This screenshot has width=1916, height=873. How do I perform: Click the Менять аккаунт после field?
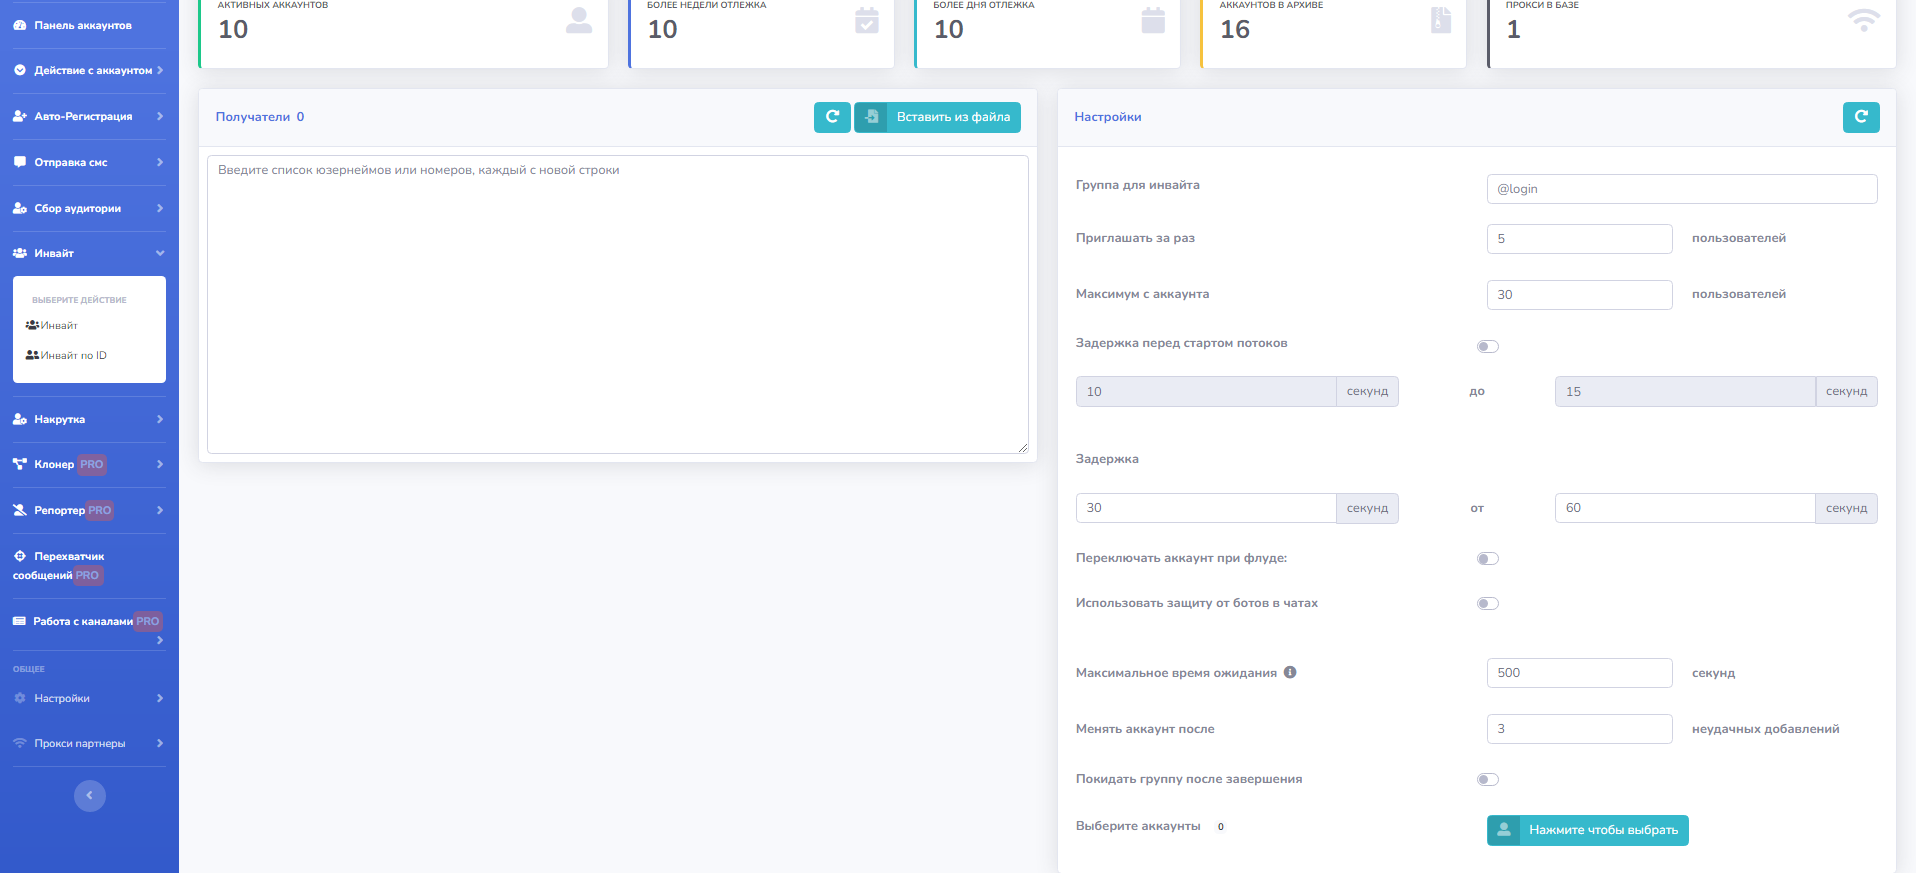(x=1580, y=729)
